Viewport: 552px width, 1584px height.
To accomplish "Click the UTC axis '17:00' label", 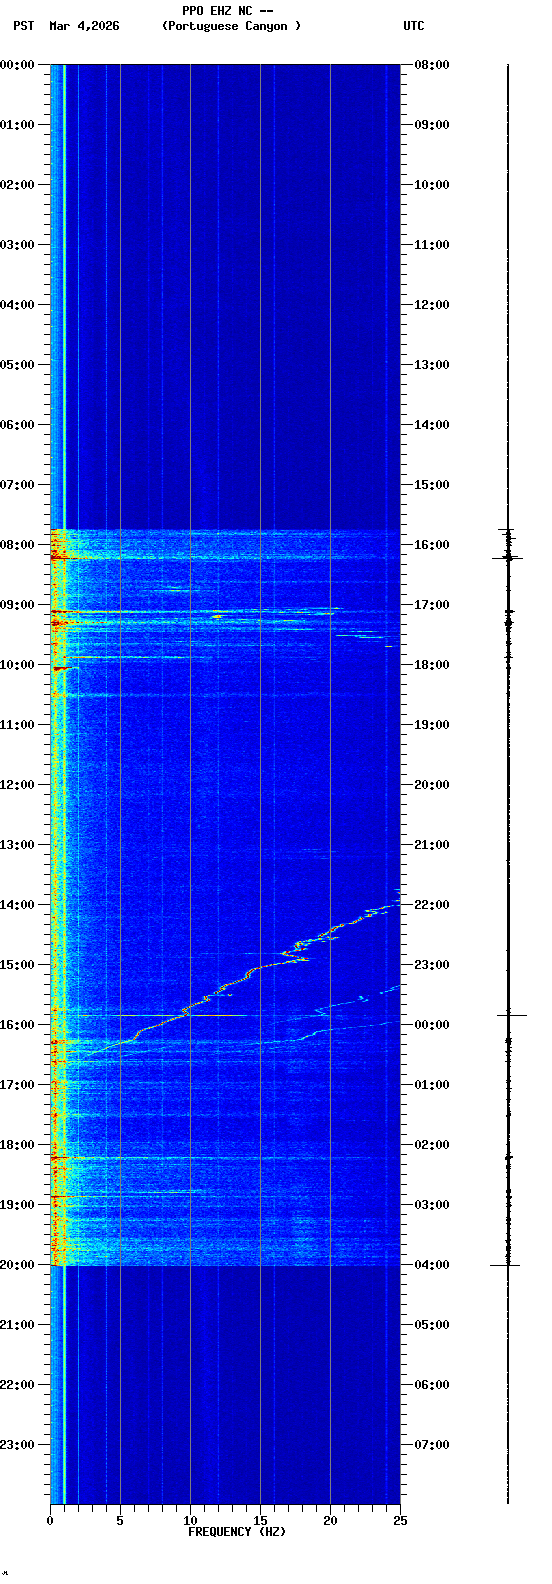I will click(x=432, y=605).
